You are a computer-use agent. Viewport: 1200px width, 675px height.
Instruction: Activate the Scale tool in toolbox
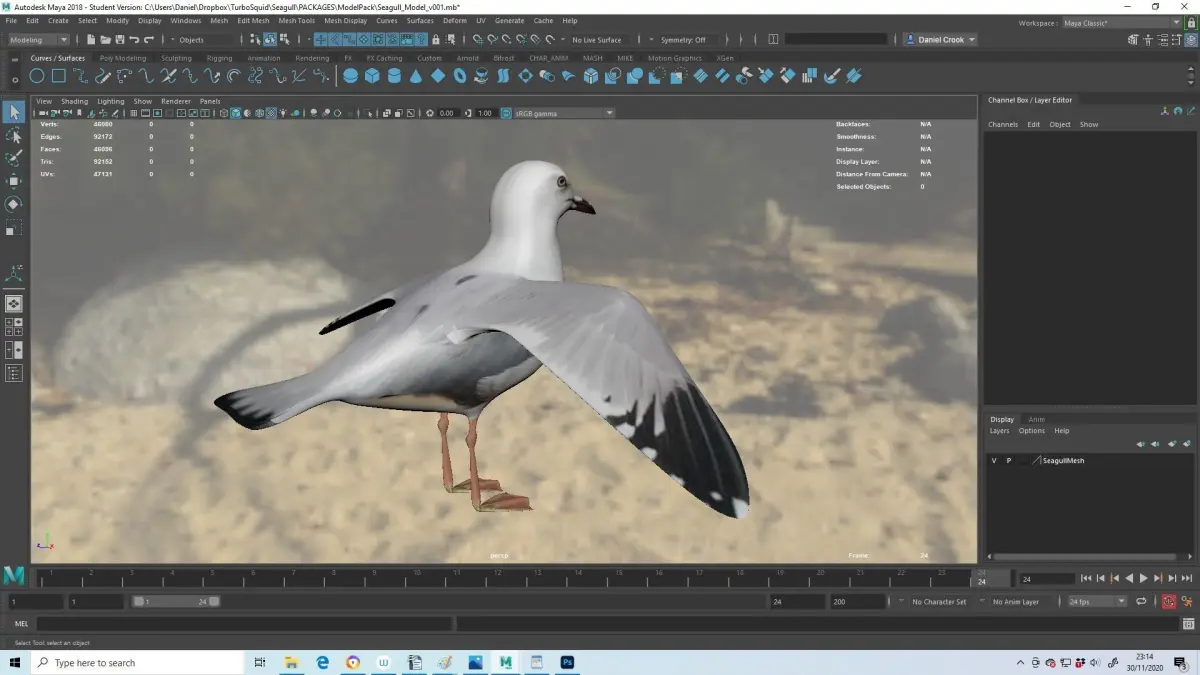point(14,228)
